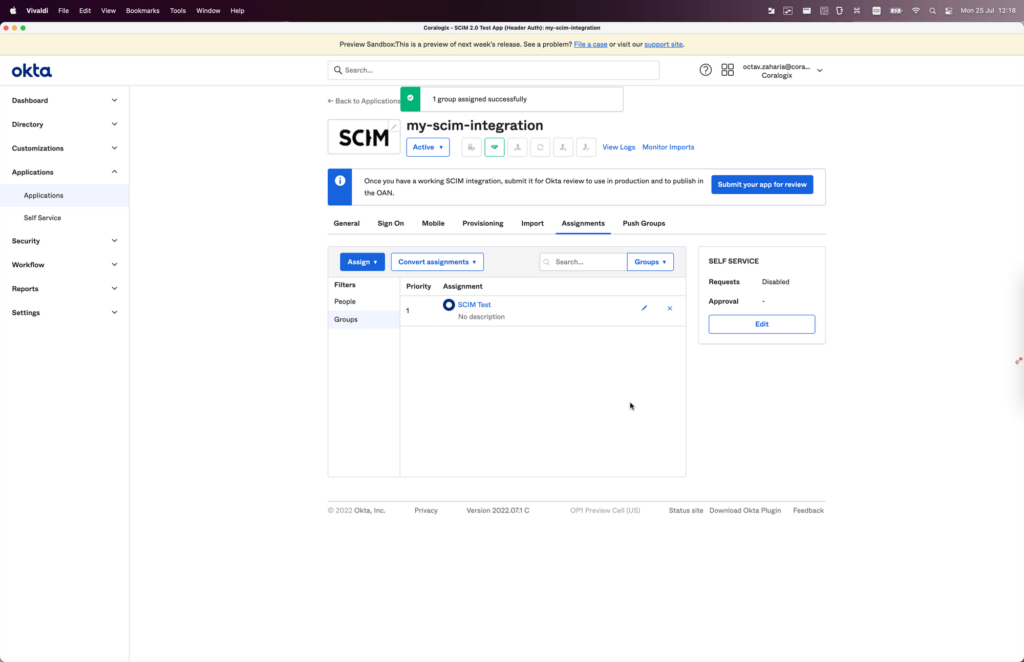Remove the SCIM Test assignment with X
This screenshot has width=1024, height=662.
pos(669,308)
